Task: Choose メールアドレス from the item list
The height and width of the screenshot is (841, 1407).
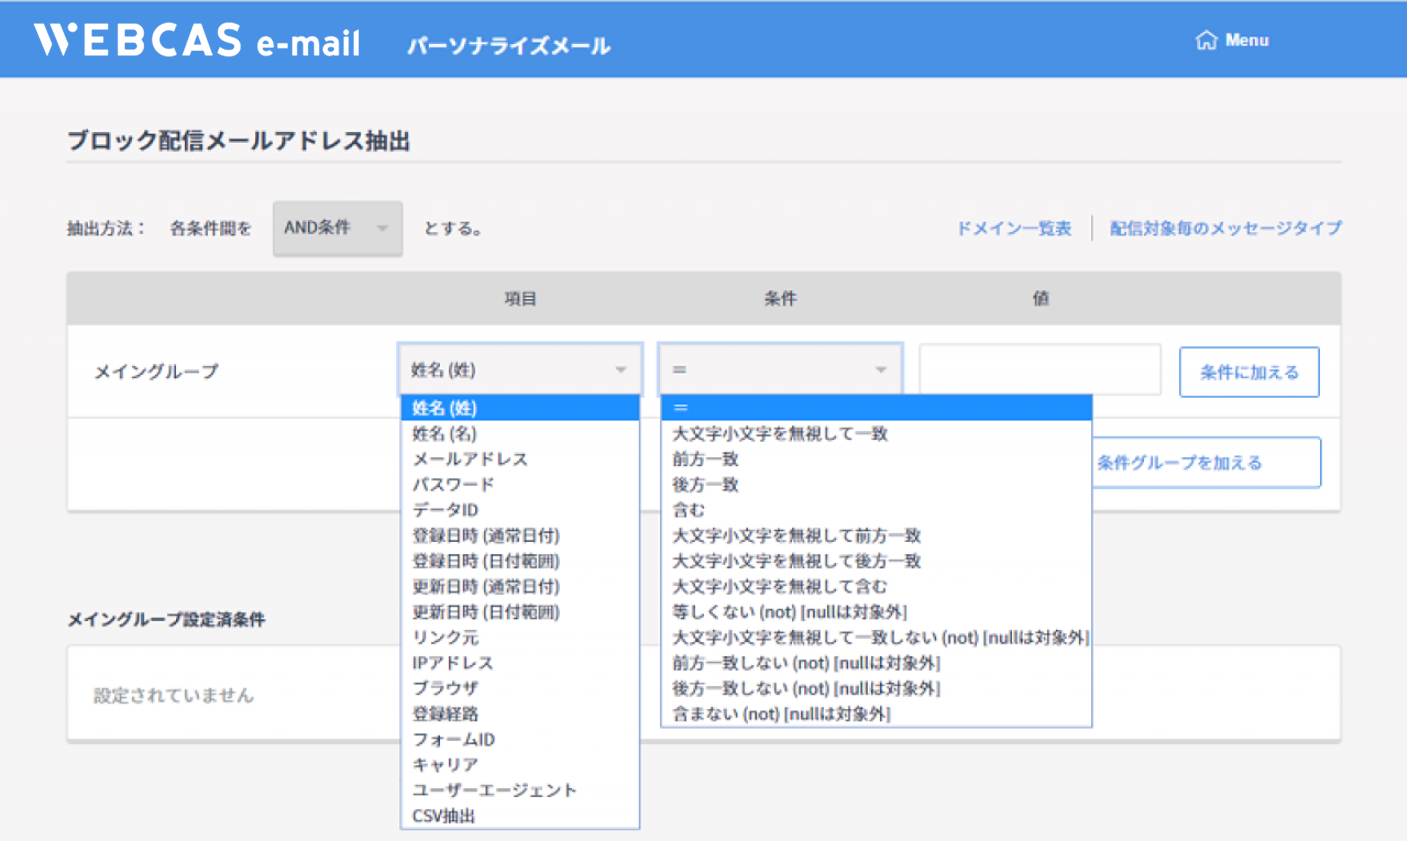Action: [520, 459]
